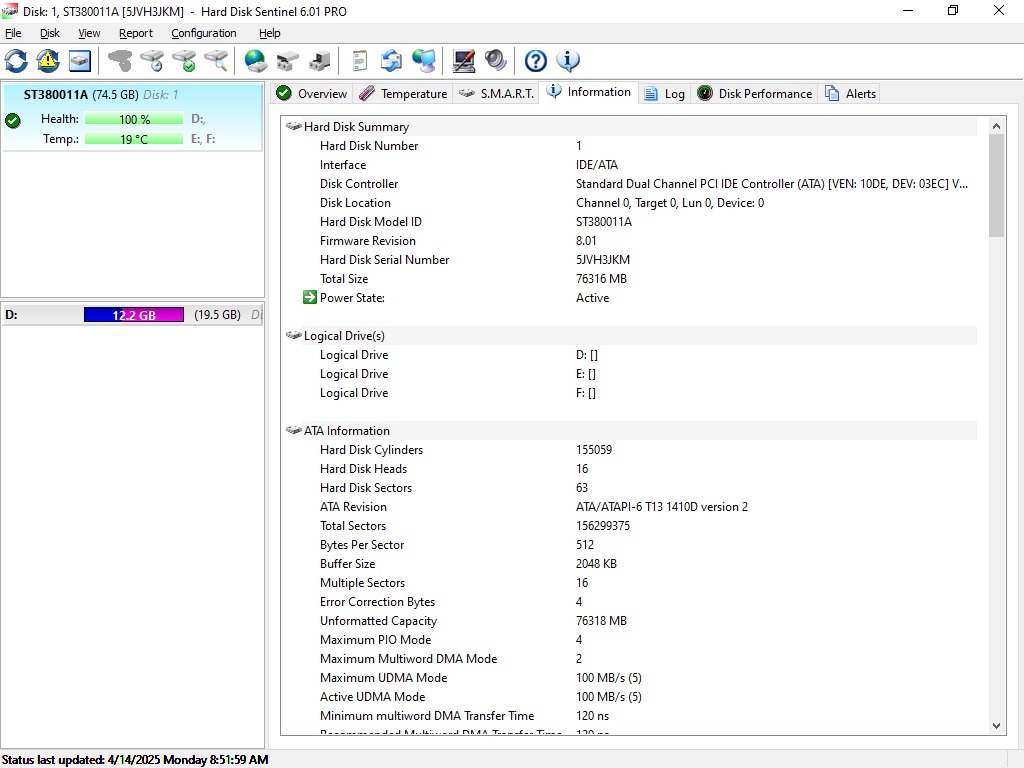Click the monitor with screwdriver toolbar icon
Screen dimensions: 1024x768
[x=464, y=61]
